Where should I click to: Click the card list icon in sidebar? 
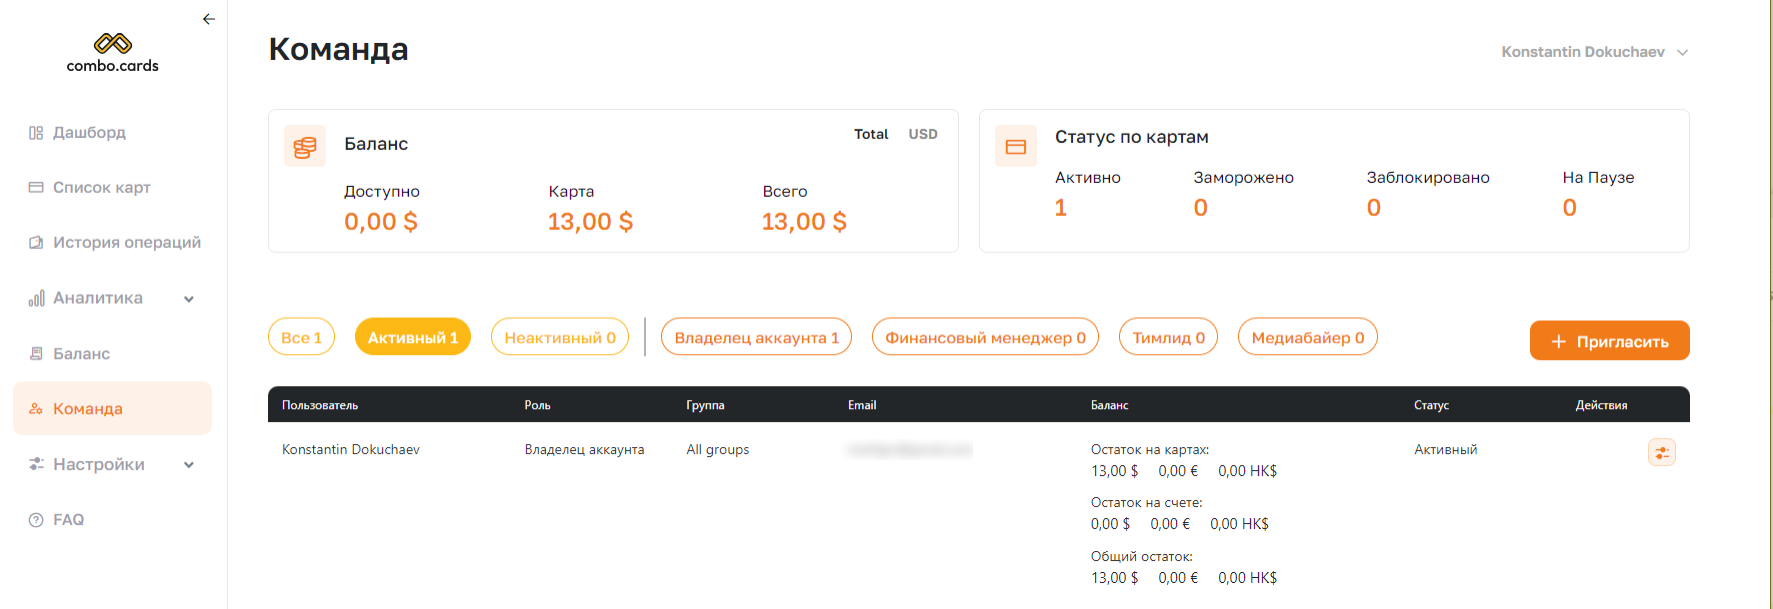pyautogui.click(x=36, y=187)
